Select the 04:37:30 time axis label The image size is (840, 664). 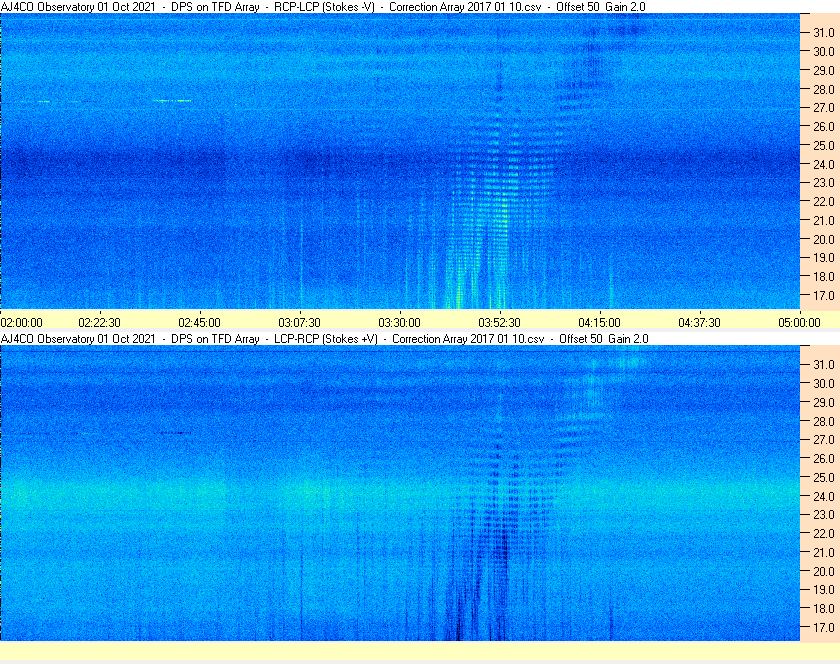pyautogui.click(x=700, y=323)
